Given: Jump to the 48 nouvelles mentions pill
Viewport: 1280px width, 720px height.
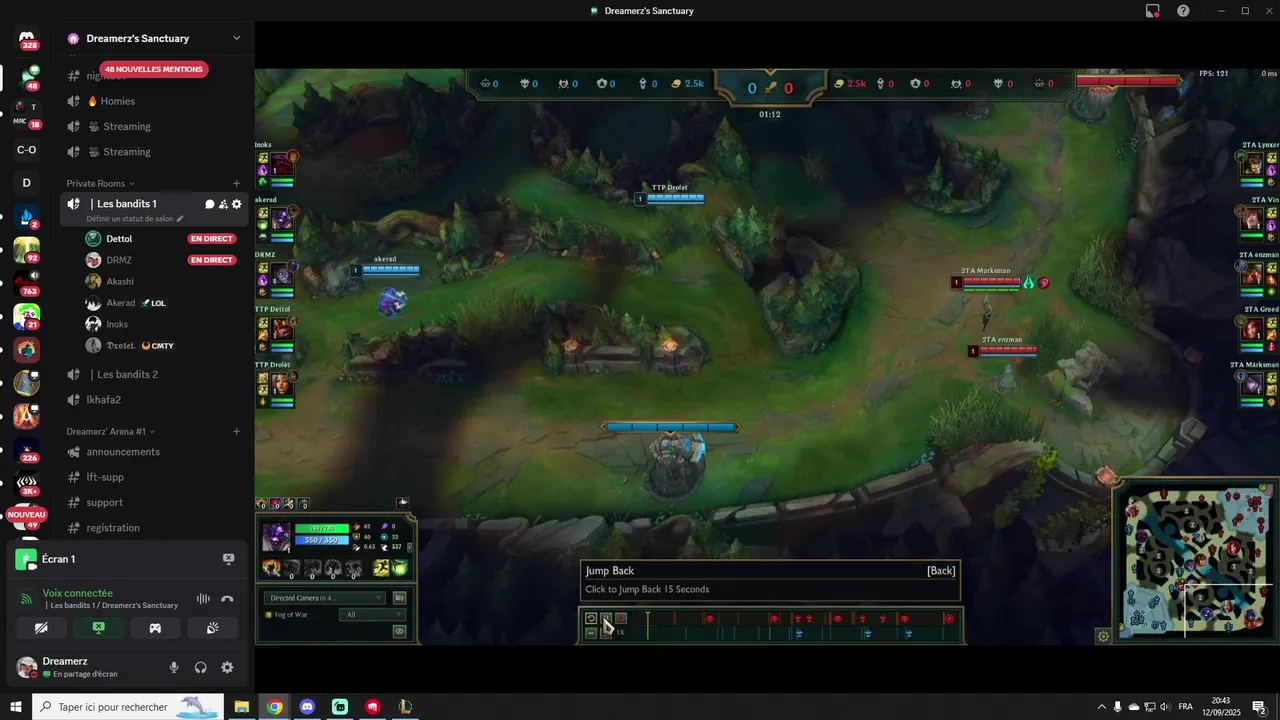Looking at the screenshot, I should point(153,69).
